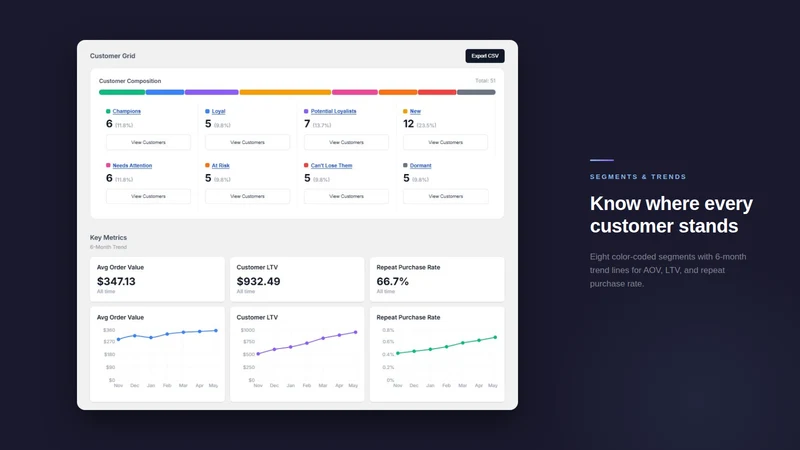Select the purple Potential Loyalists bar segment
800x450 pixels.
212,92
